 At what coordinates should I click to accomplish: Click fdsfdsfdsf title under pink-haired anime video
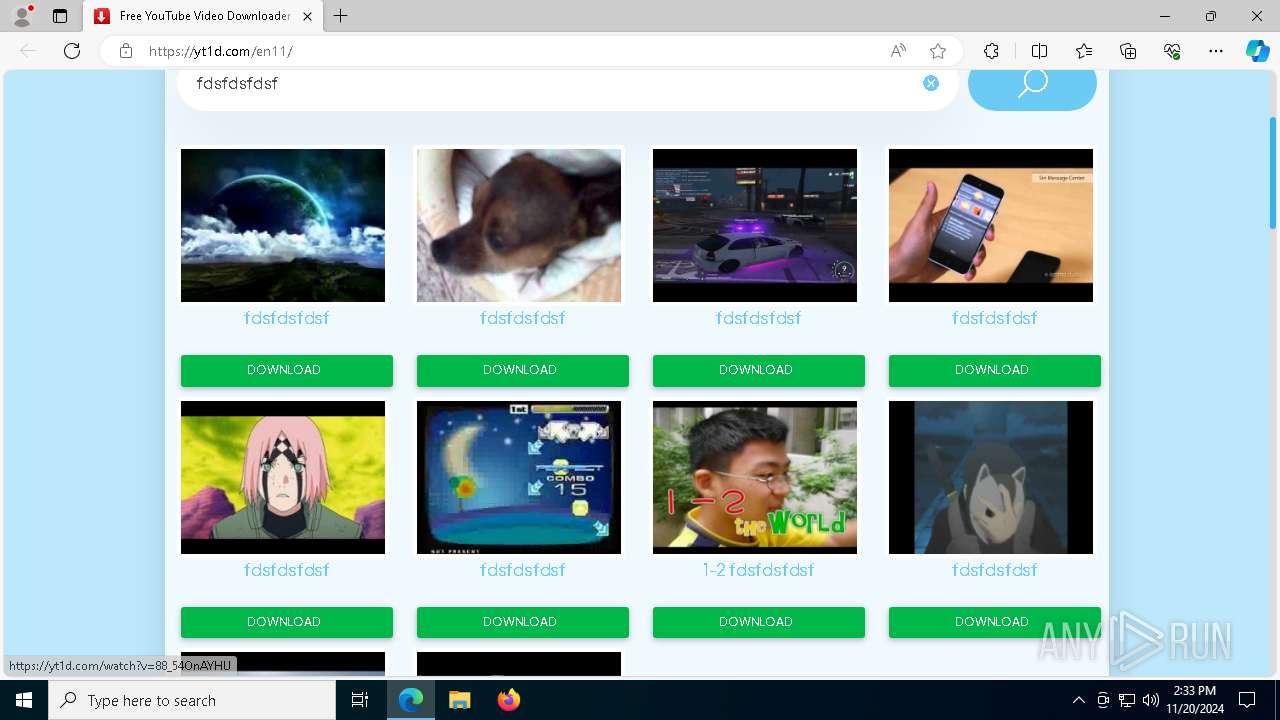coord(286,570)
